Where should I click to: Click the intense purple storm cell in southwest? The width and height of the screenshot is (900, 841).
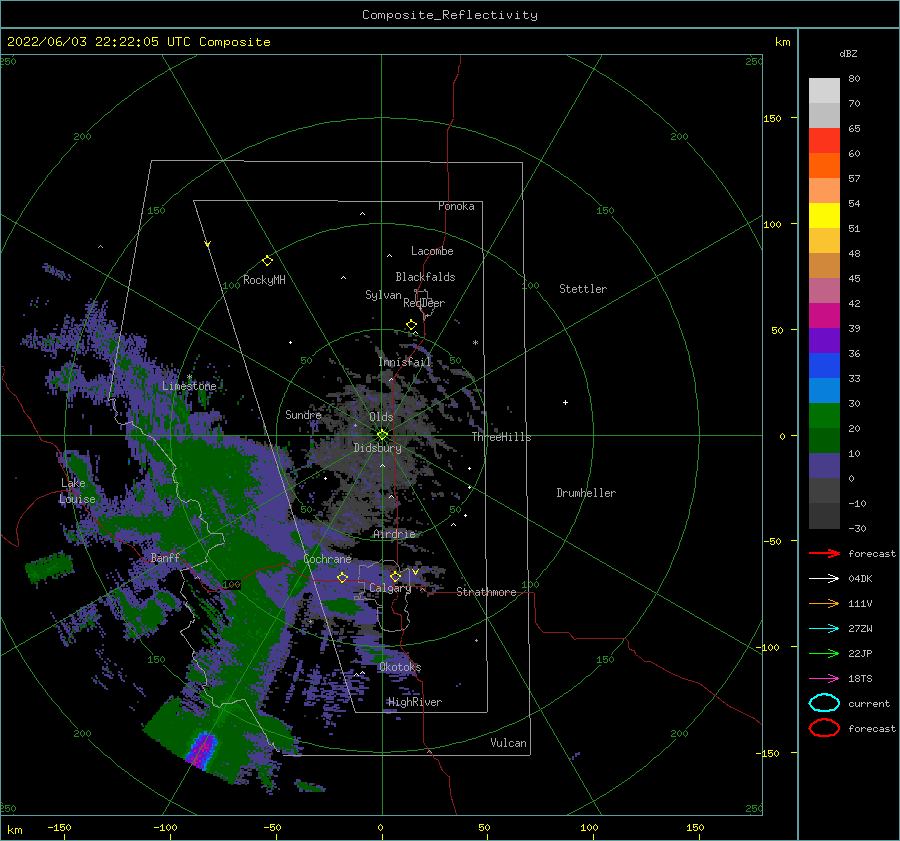(201, 750)
